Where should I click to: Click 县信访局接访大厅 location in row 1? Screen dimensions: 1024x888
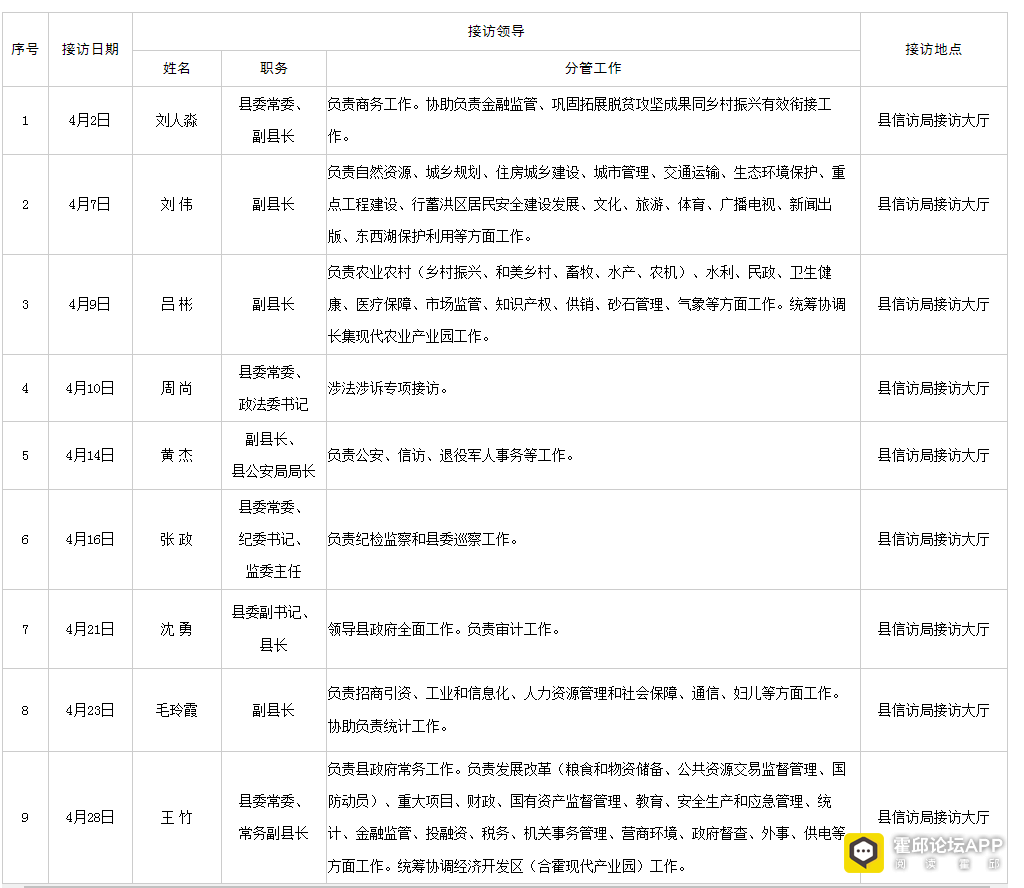click(x=933, y=121)
